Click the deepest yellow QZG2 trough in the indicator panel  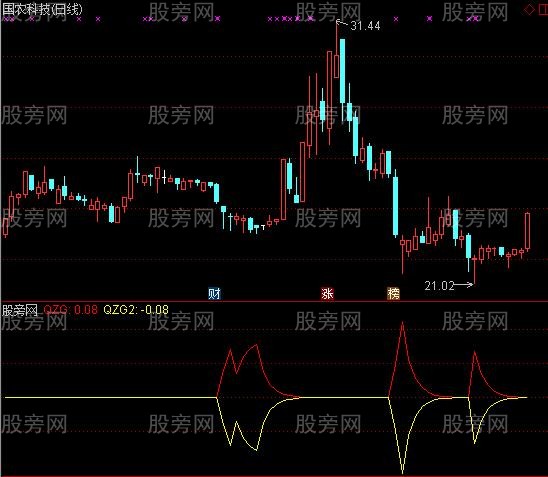pos(403,472)
